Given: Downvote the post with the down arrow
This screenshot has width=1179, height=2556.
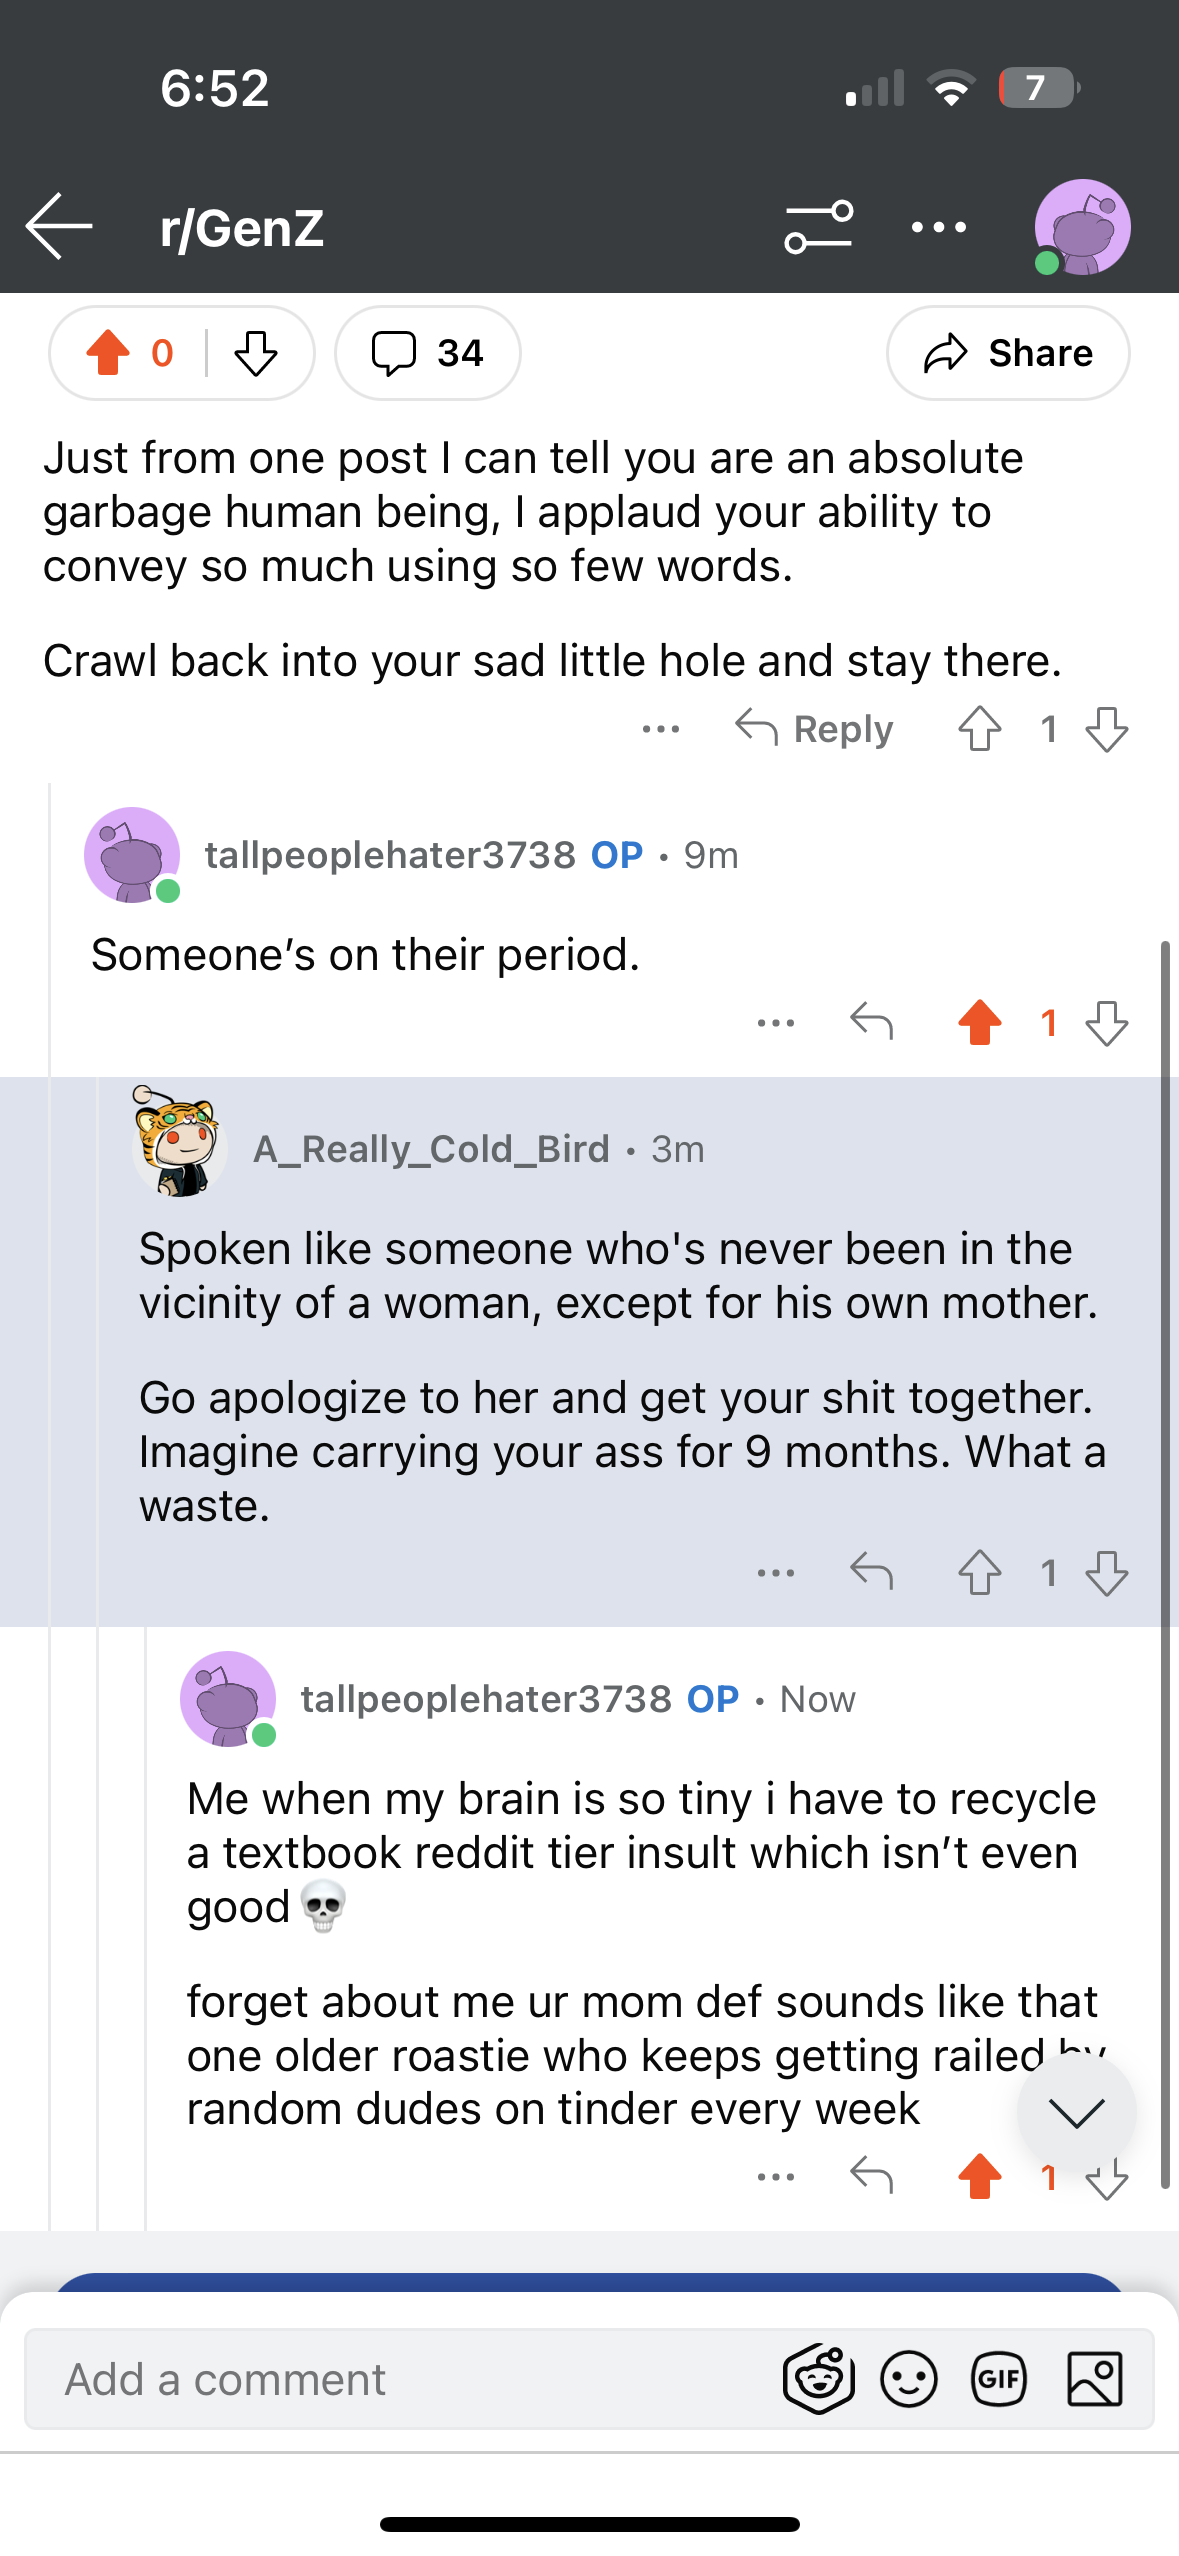Looking at the screenshot, I should point(256,353).
